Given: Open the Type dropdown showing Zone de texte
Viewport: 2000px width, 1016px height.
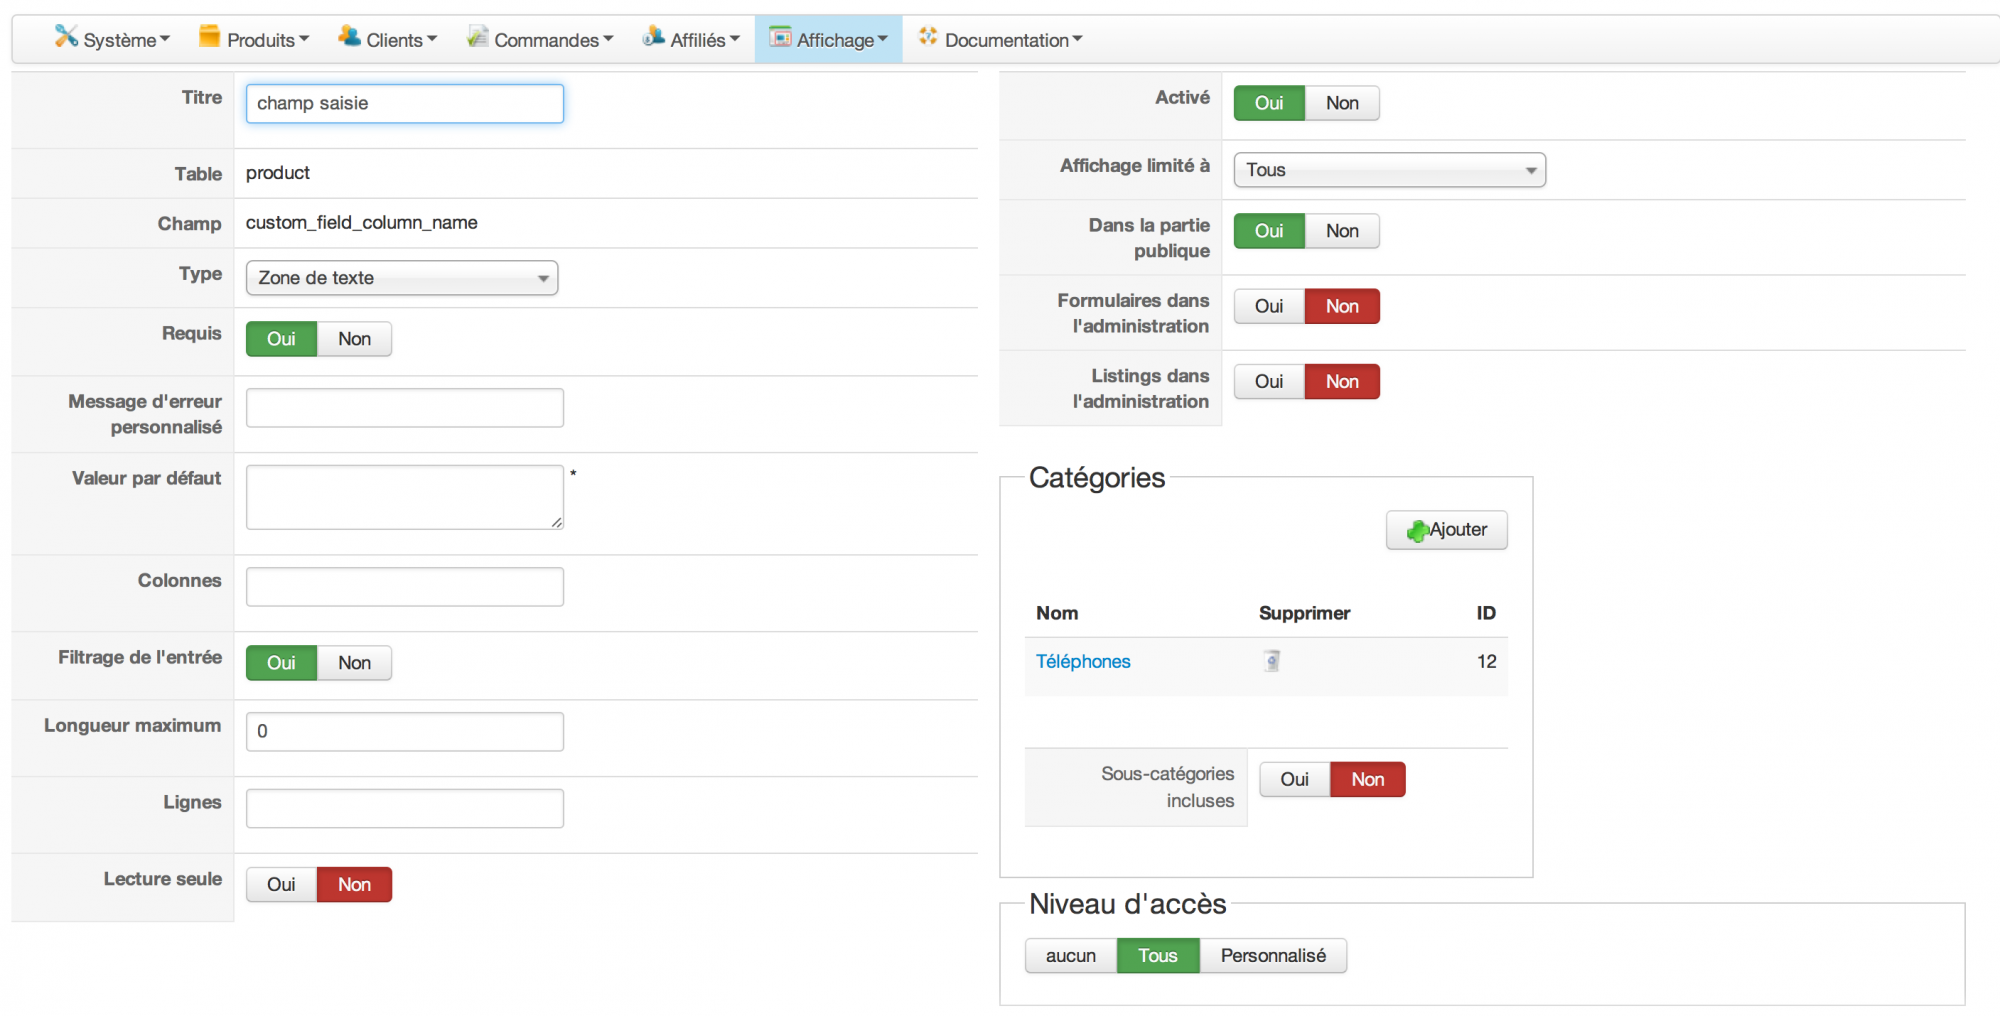Looking at the screenshot, I should 402,278.
